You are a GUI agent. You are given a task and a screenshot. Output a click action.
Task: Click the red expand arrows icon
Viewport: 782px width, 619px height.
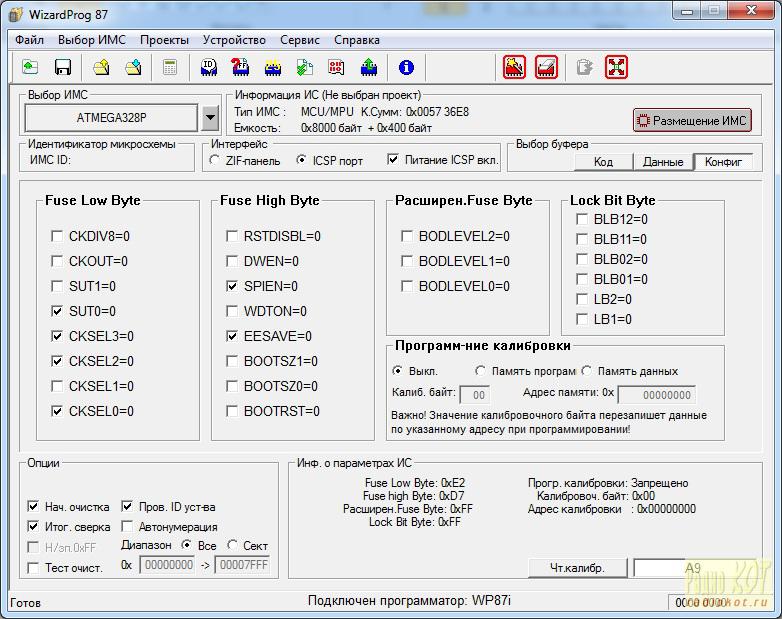click(x=616, y=67)
